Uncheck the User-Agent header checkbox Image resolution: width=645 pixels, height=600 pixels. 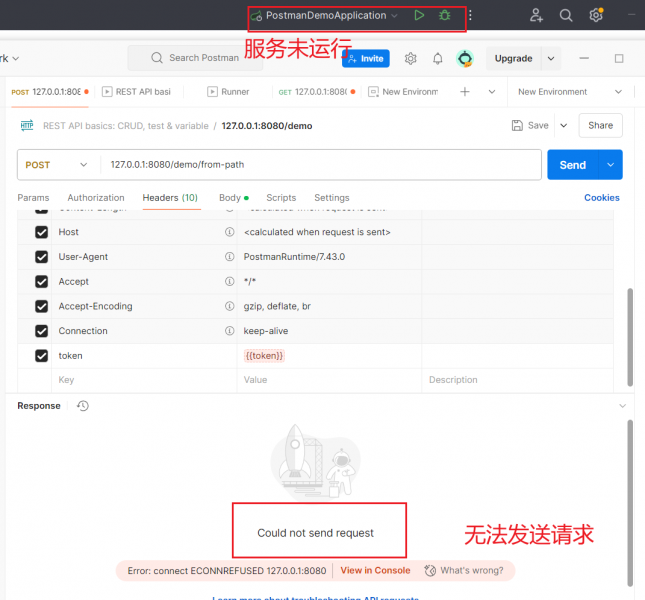[x=41, y=257]
